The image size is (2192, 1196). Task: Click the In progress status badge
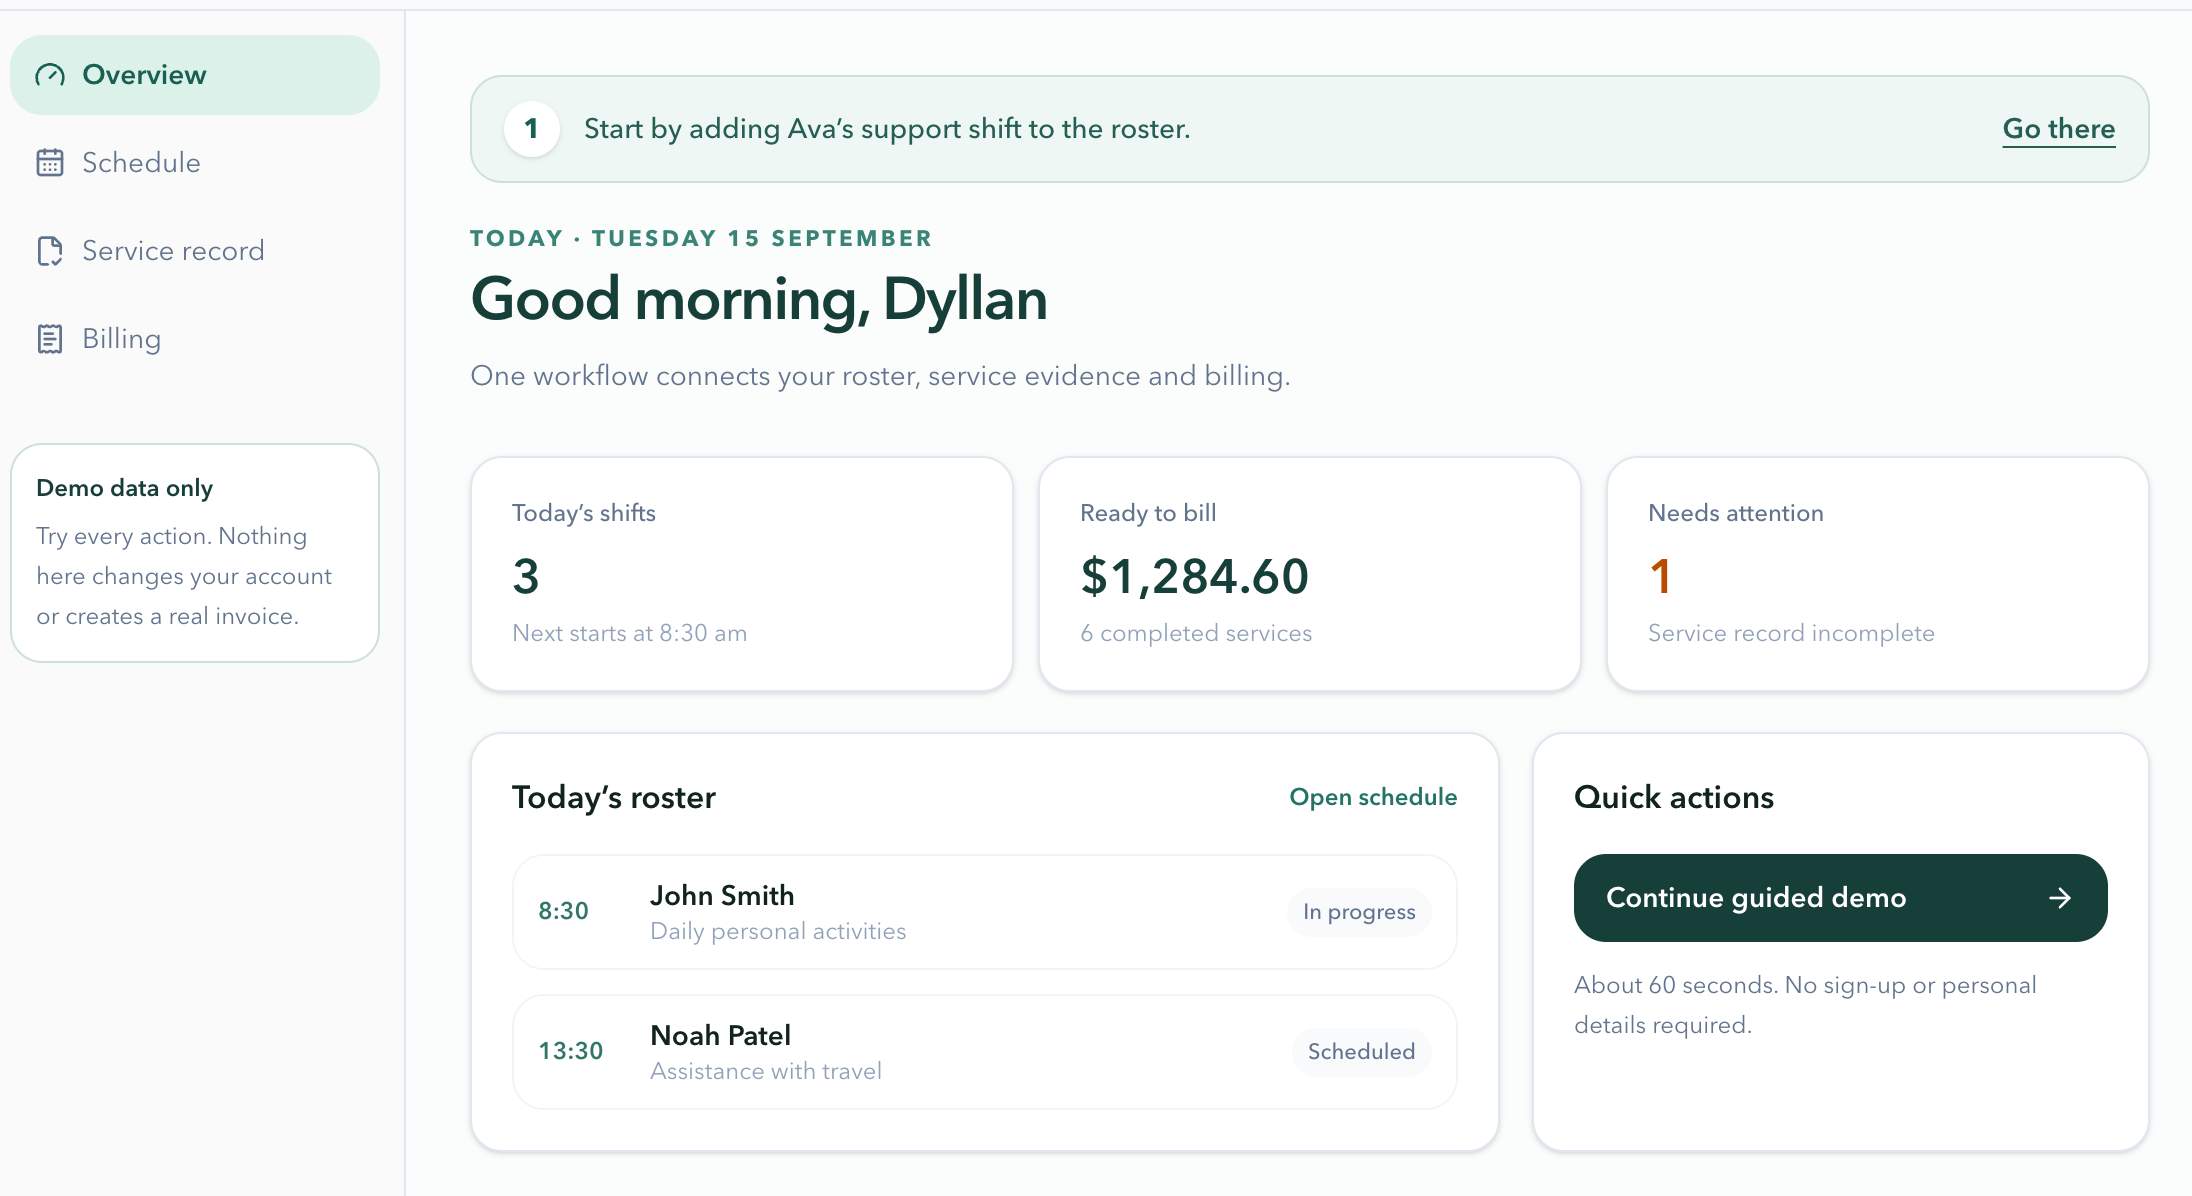1359,912
